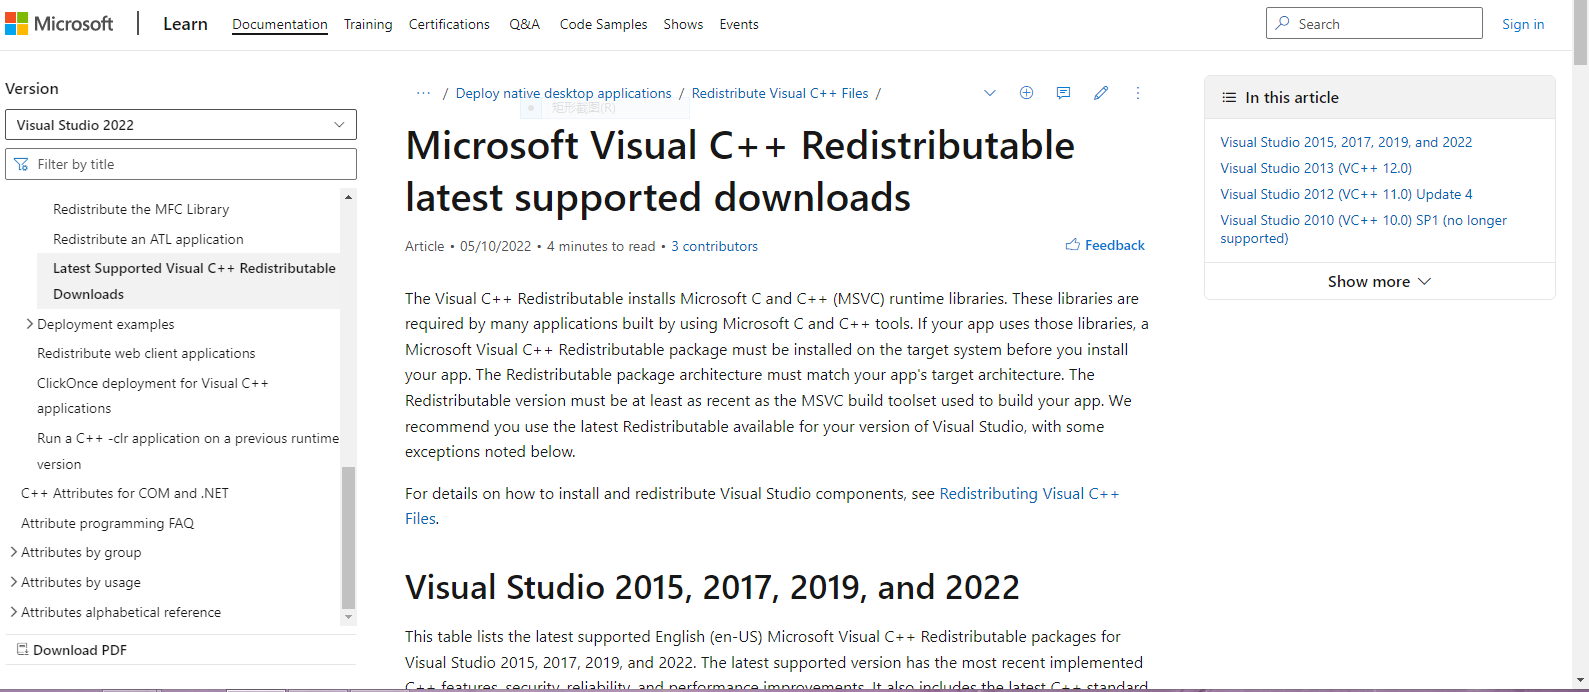Click the filter icon in Filter by title
This screenshot has height=692, width=1589.
(x=21, y=164)
